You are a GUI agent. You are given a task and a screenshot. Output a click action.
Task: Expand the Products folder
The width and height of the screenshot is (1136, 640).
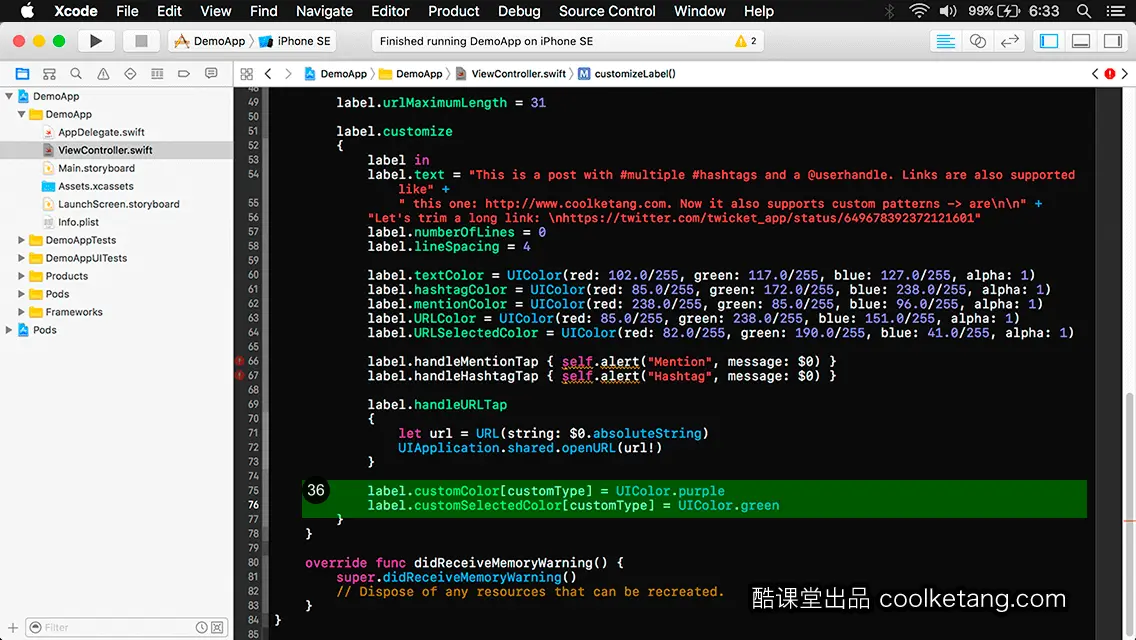[x=21, y=276]
